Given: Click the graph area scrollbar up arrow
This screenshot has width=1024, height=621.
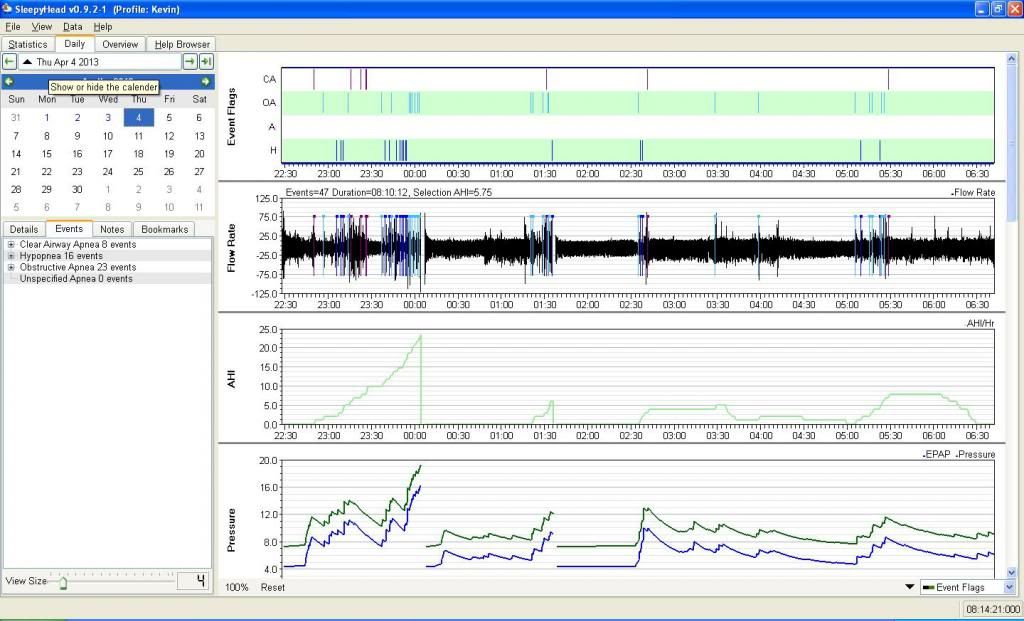Looking at the screenshot, I should point(1012,59).
